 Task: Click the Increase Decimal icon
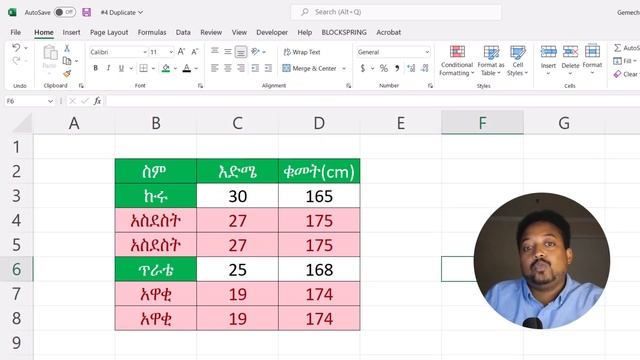[x=411, y=68]
